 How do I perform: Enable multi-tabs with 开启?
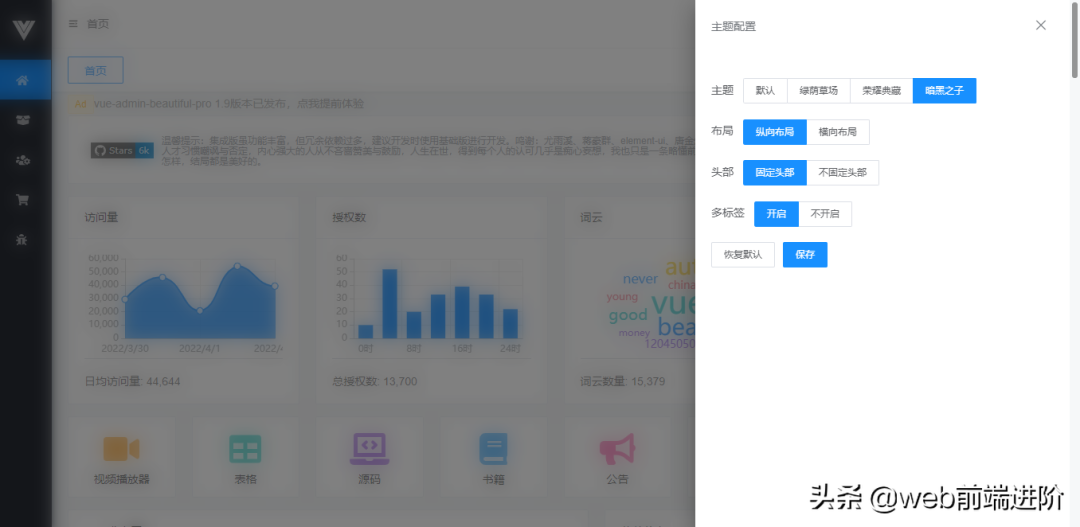[x=776, y=214]
